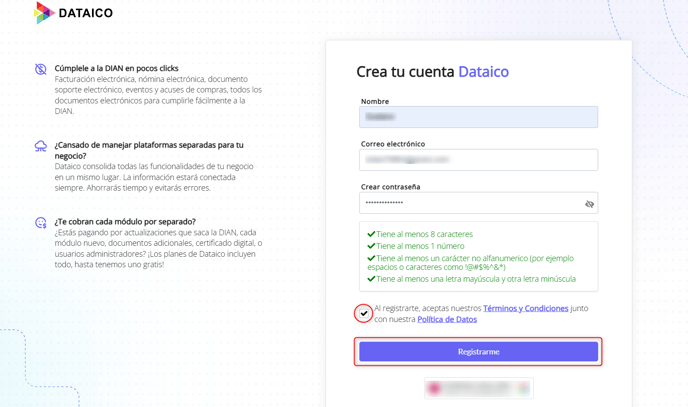Click the Dataico logo icon

click(x=44, y=13)
